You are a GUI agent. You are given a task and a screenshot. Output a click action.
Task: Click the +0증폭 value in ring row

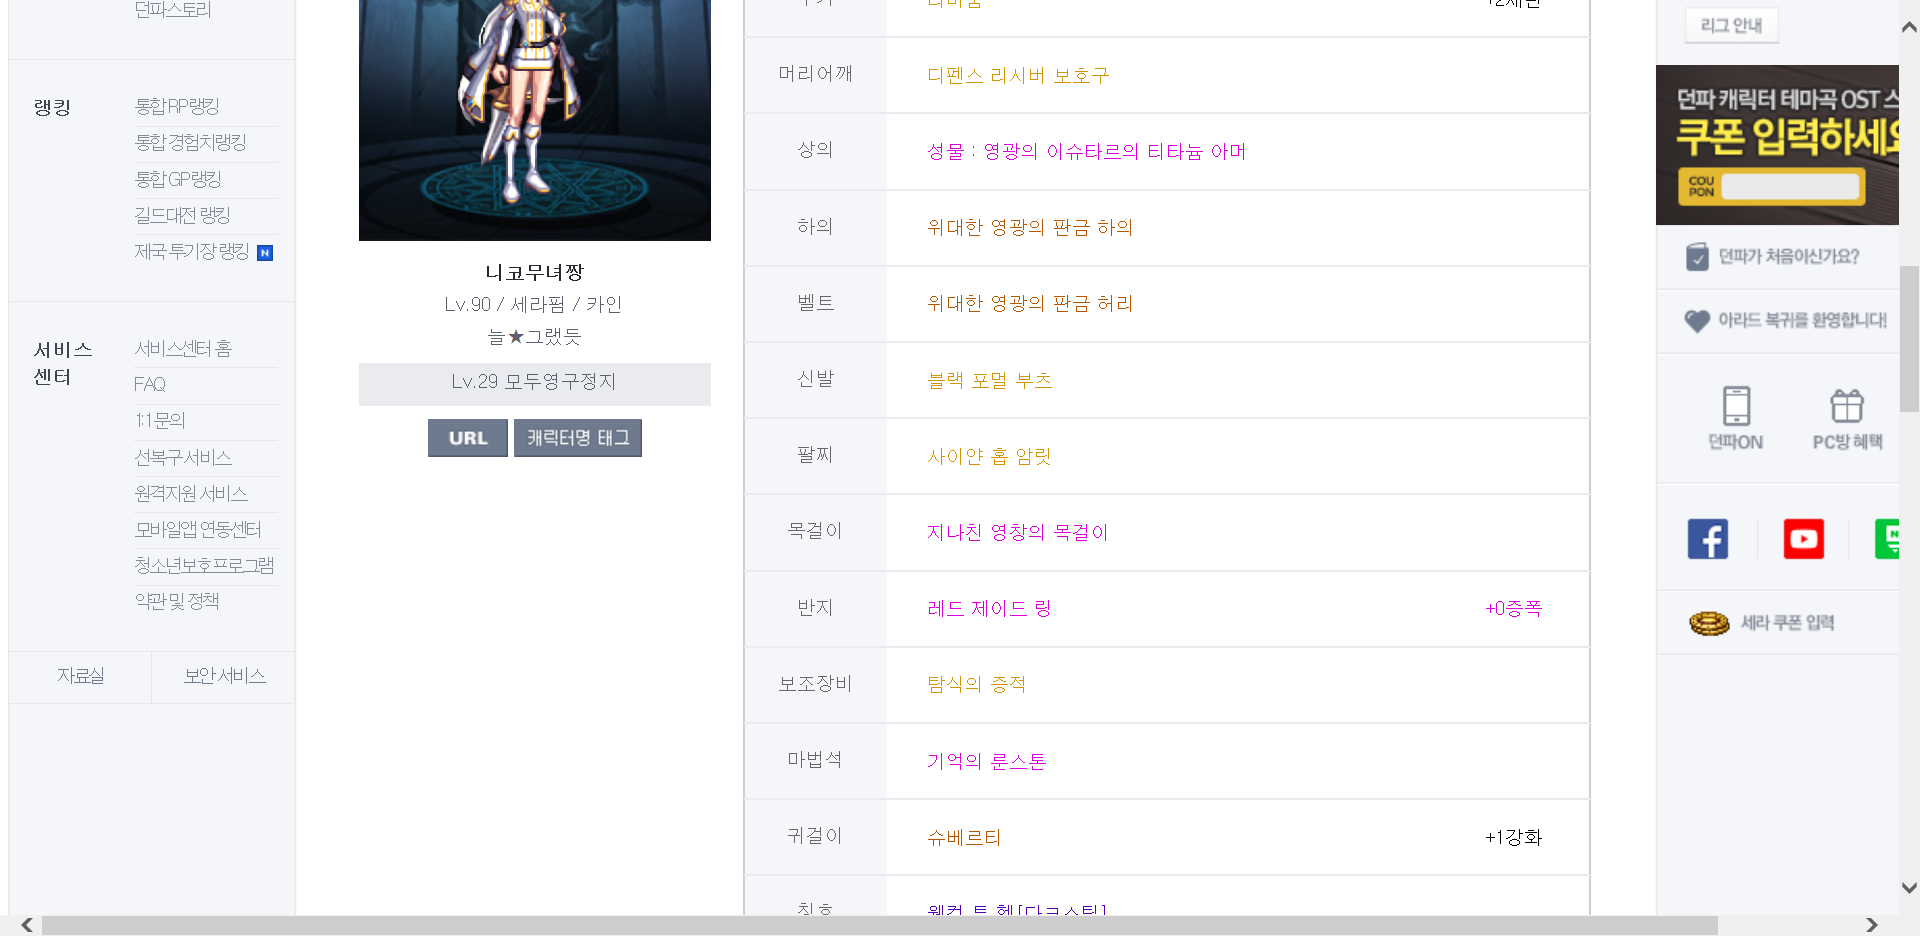(1513, 608)
